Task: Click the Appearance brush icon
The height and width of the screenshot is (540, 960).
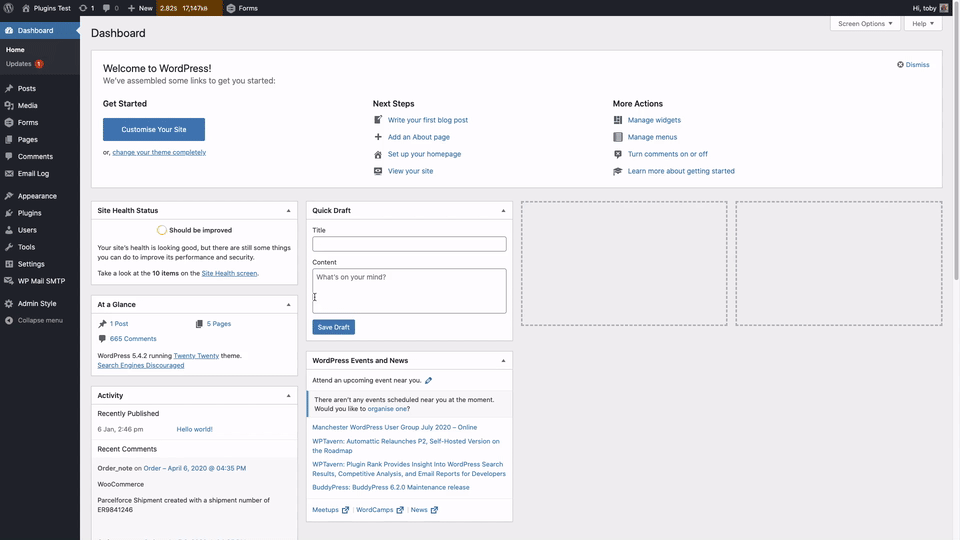Action: (9, 196)
